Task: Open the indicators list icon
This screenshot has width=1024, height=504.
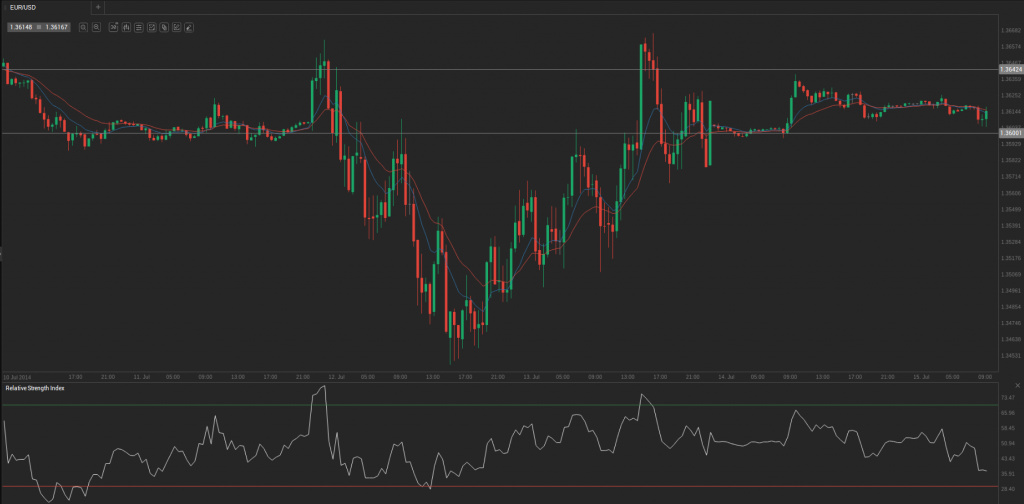Action: [x=138, y=27]
